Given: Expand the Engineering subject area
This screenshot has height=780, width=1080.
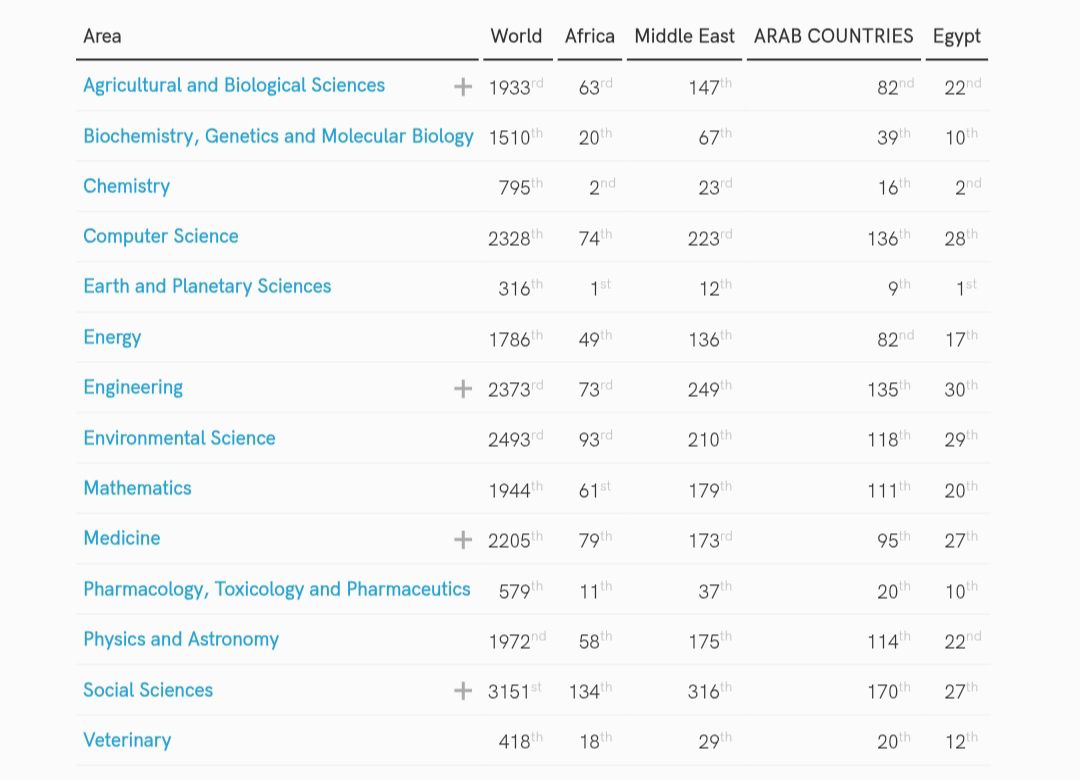Looking at the screenshot, I should [463, 387].
